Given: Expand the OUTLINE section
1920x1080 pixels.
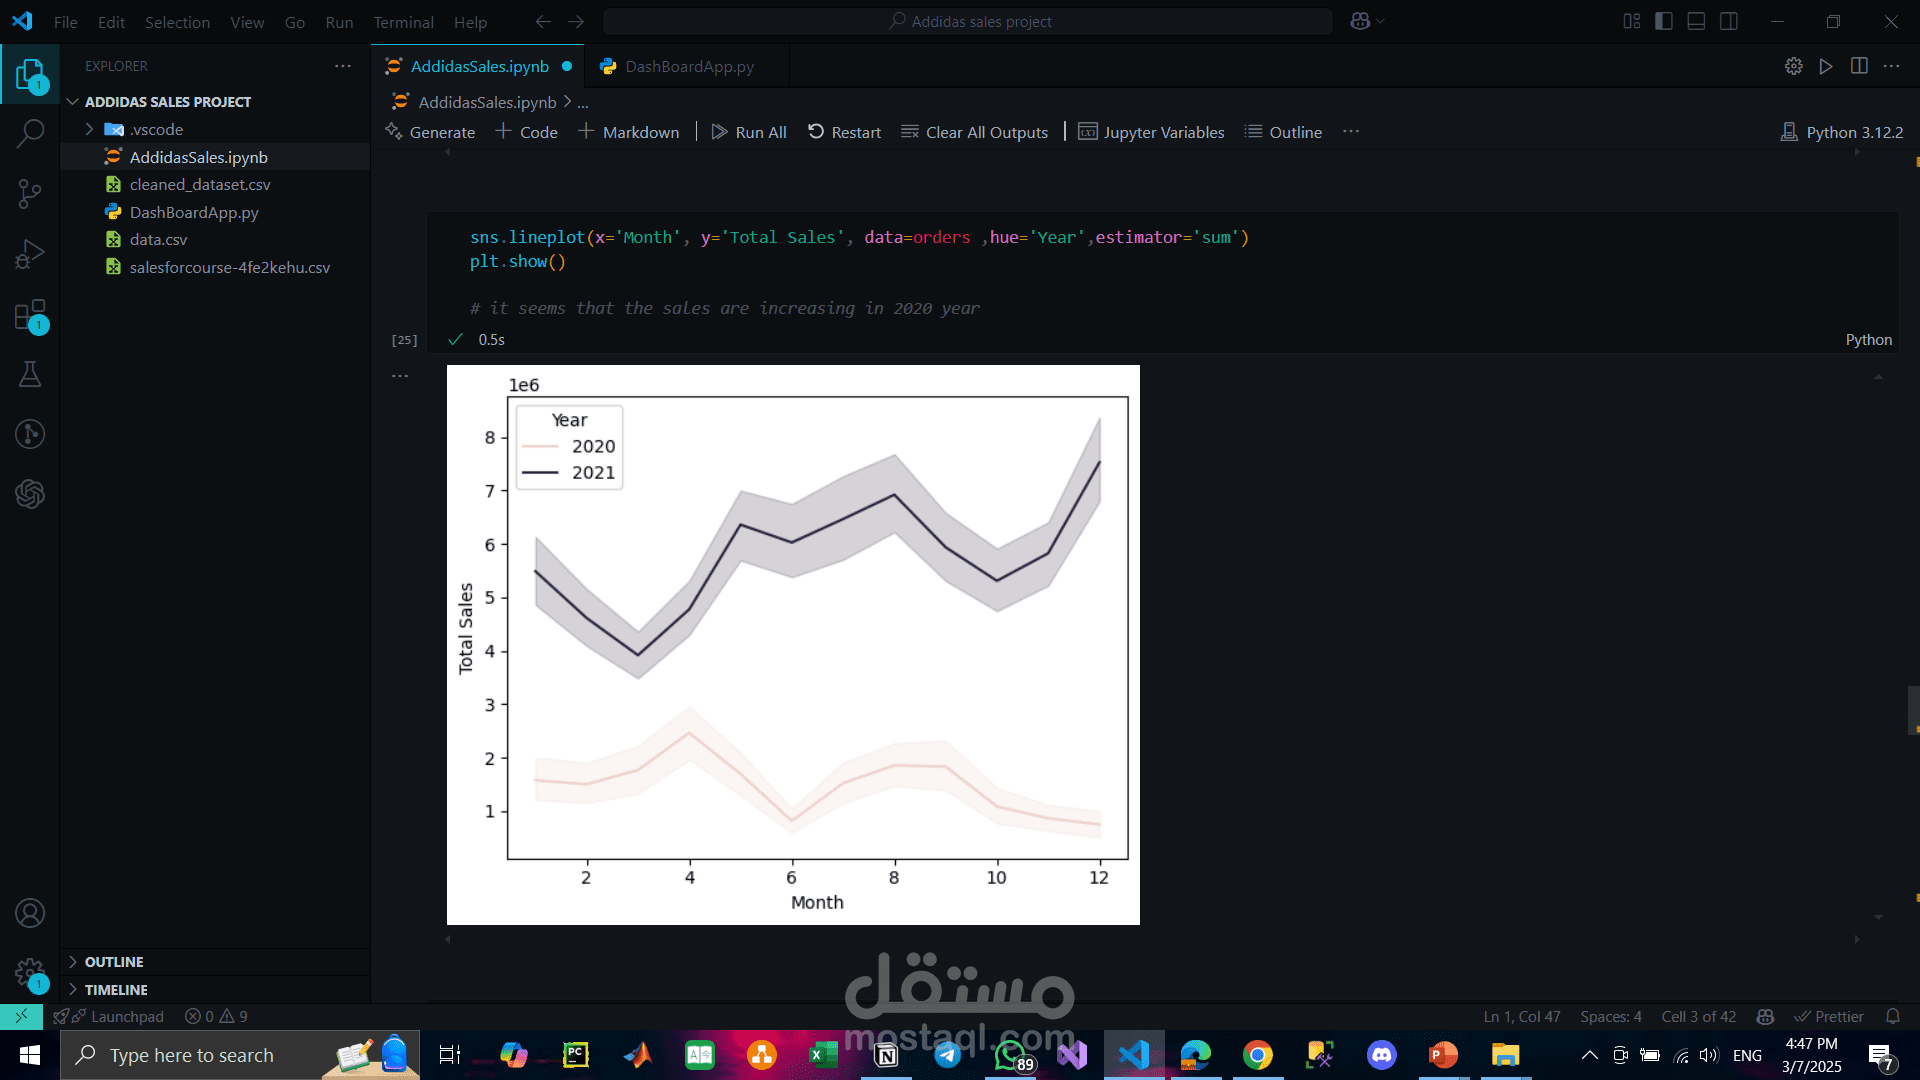Looking at the screenshot, I should [114, 962].
